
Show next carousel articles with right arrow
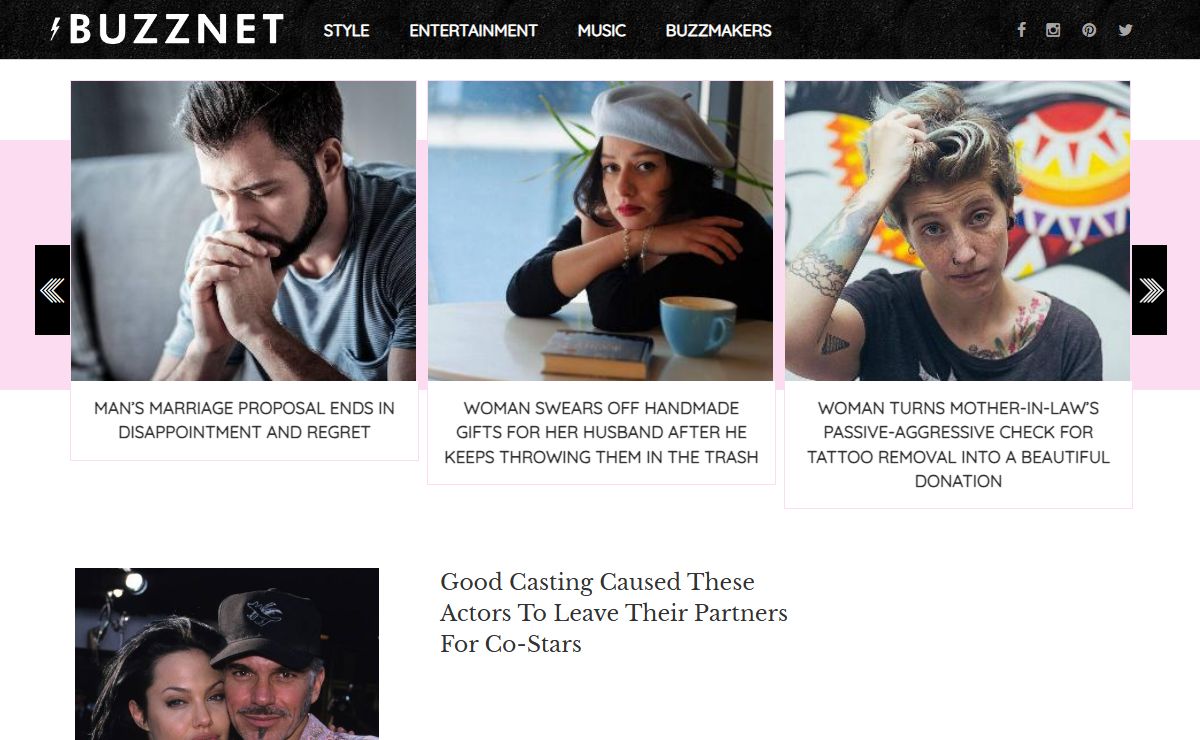point(1149,290)
